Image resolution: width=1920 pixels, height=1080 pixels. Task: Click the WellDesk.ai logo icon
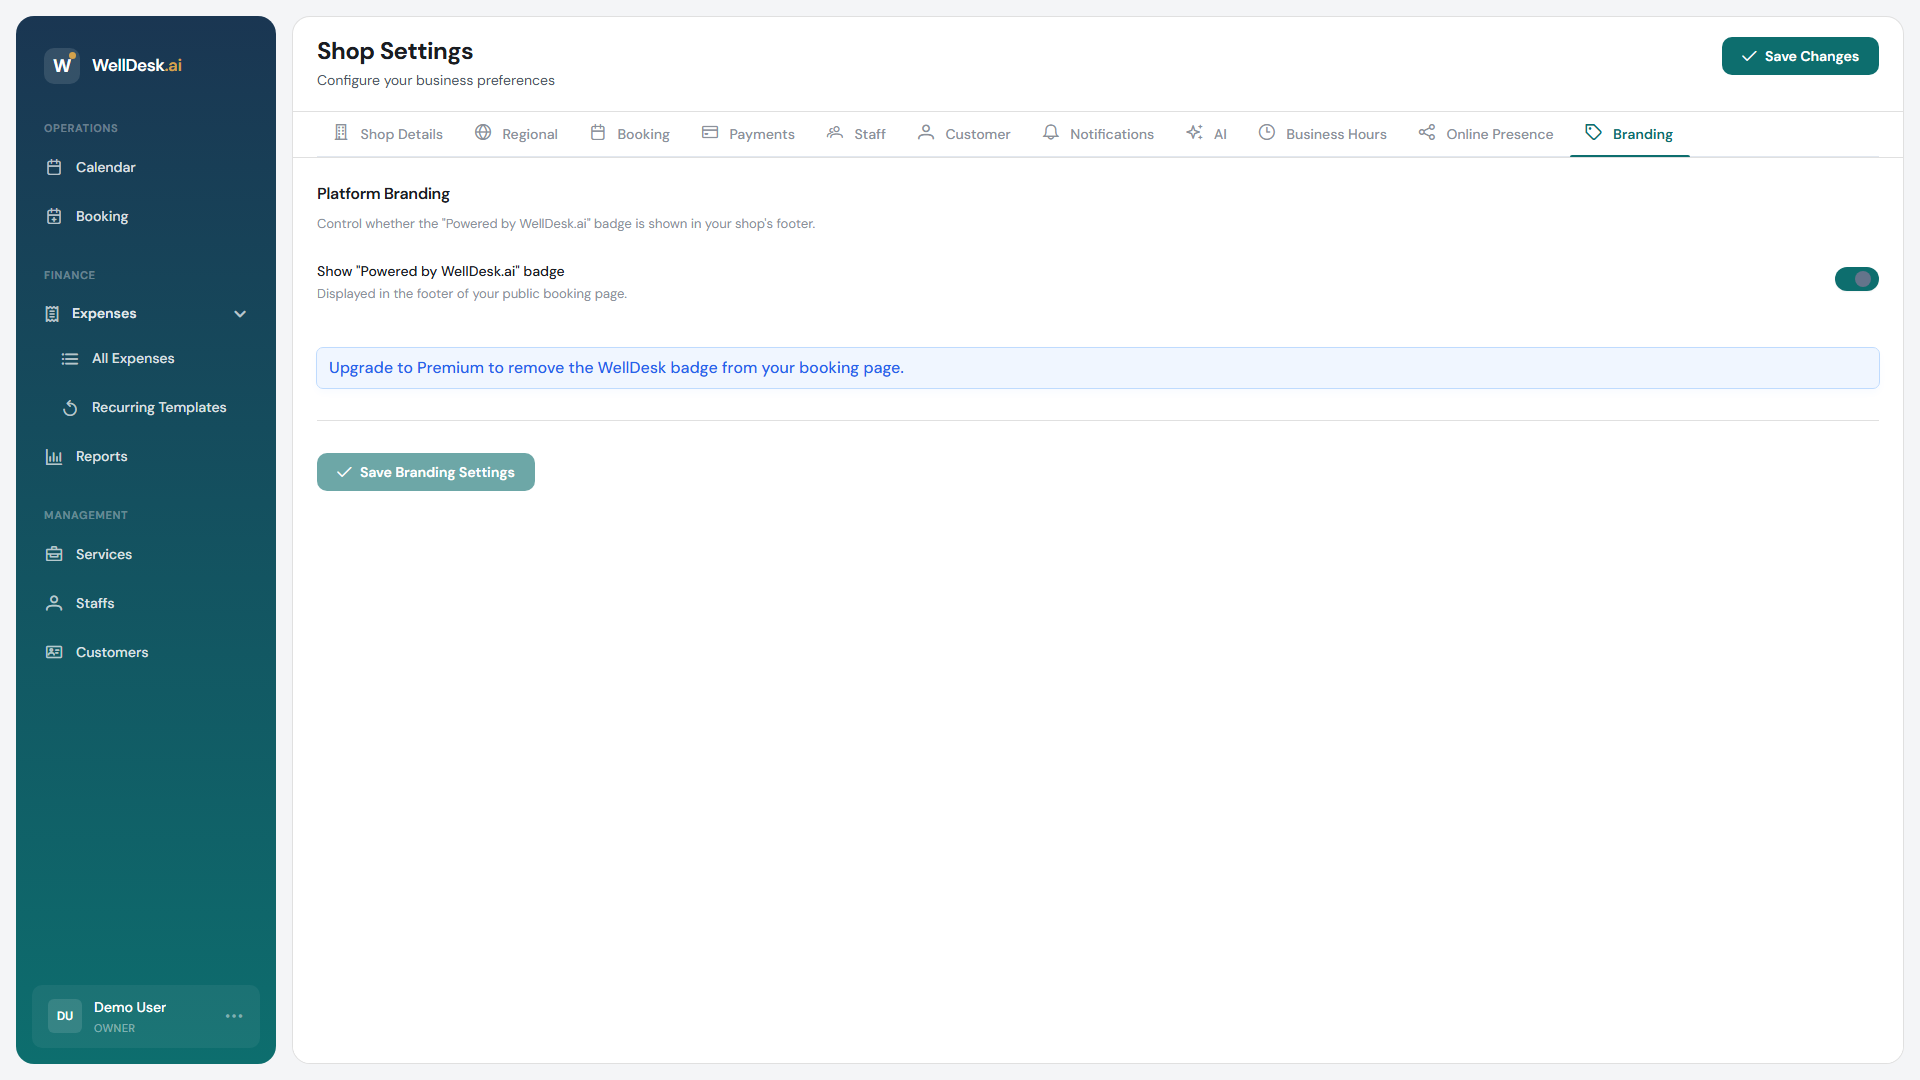click(62, 65)
